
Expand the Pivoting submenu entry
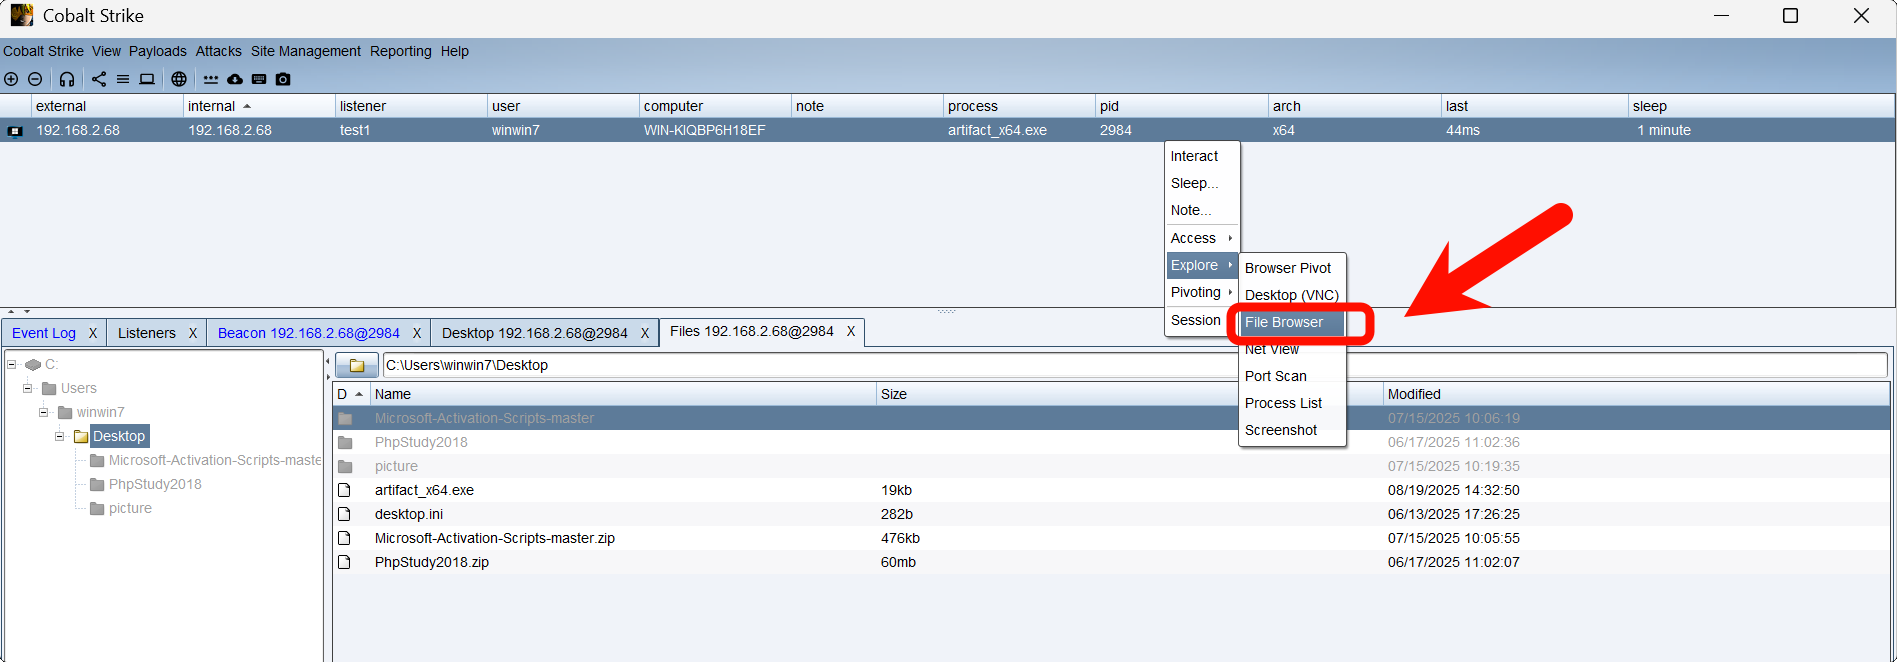click(1201, 292)
